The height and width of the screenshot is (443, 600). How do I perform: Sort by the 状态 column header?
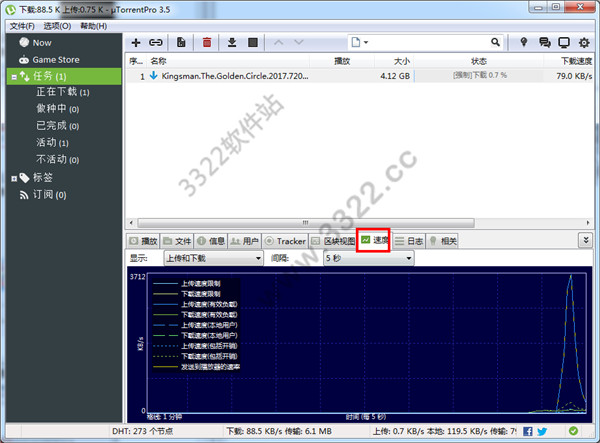tap(479, 61)
